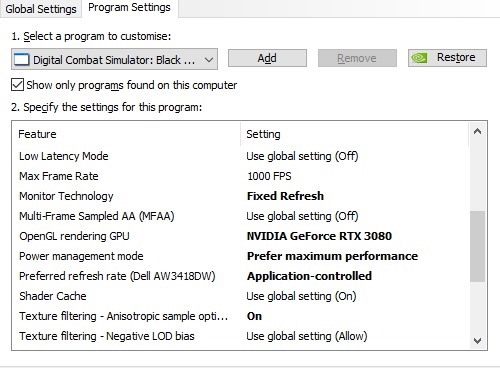Click the Restore button
This screenshot has height=368, width=500.
(x=447, y=58)
